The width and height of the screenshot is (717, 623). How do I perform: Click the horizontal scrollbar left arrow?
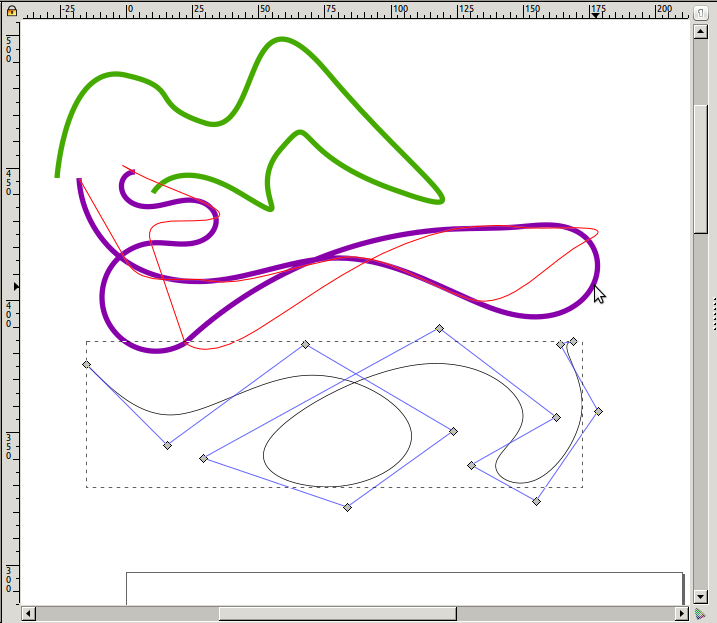pyautogui.click(x=29, y=613)
